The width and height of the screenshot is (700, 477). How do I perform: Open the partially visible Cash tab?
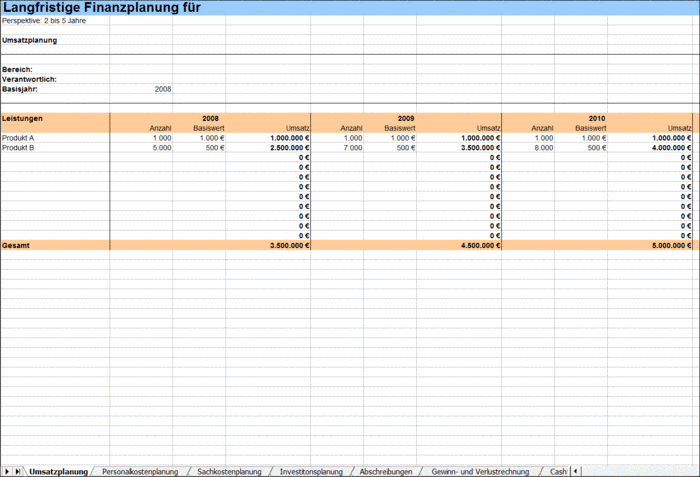(558, 472)
